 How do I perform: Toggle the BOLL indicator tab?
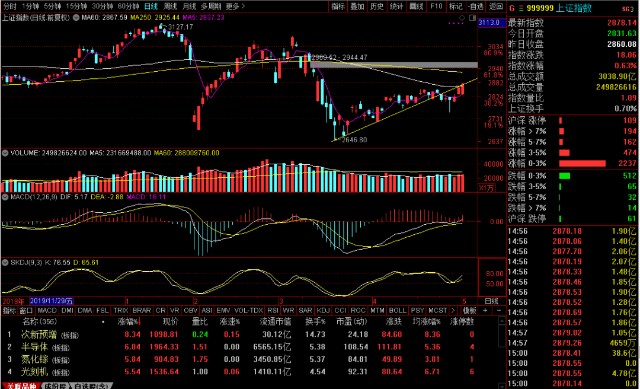(x=398, y=311)
